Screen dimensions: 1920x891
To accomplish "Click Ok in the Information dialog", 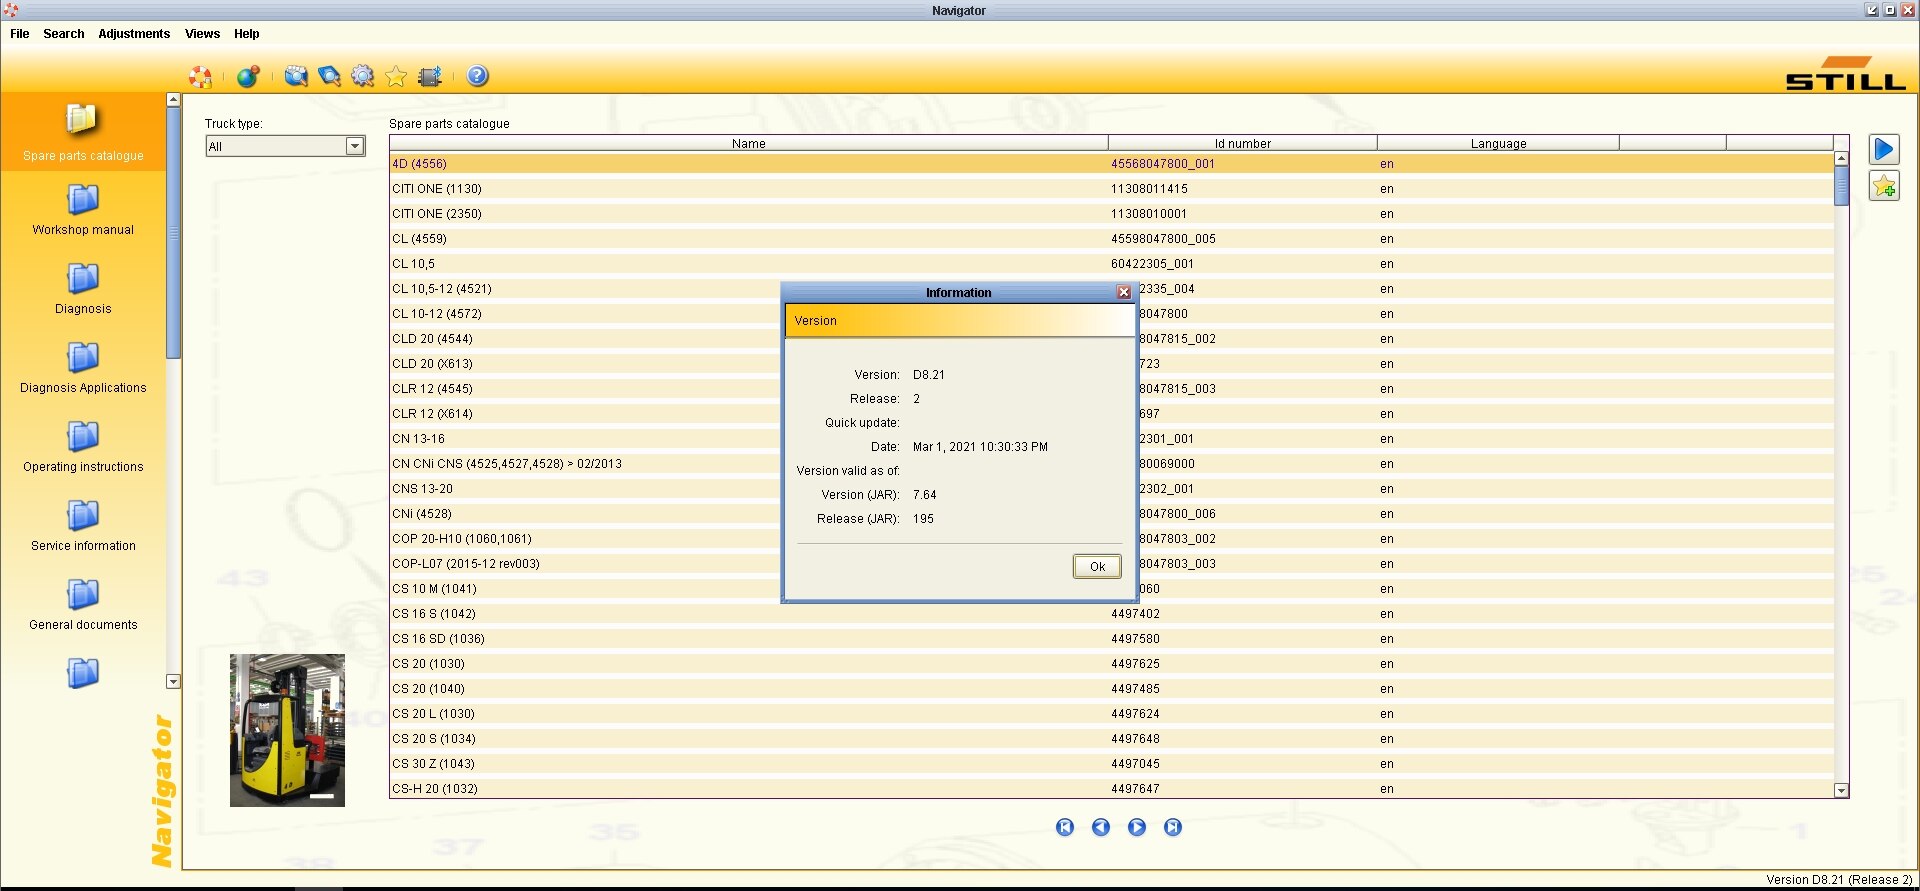I will click(x=1097, y=567).
